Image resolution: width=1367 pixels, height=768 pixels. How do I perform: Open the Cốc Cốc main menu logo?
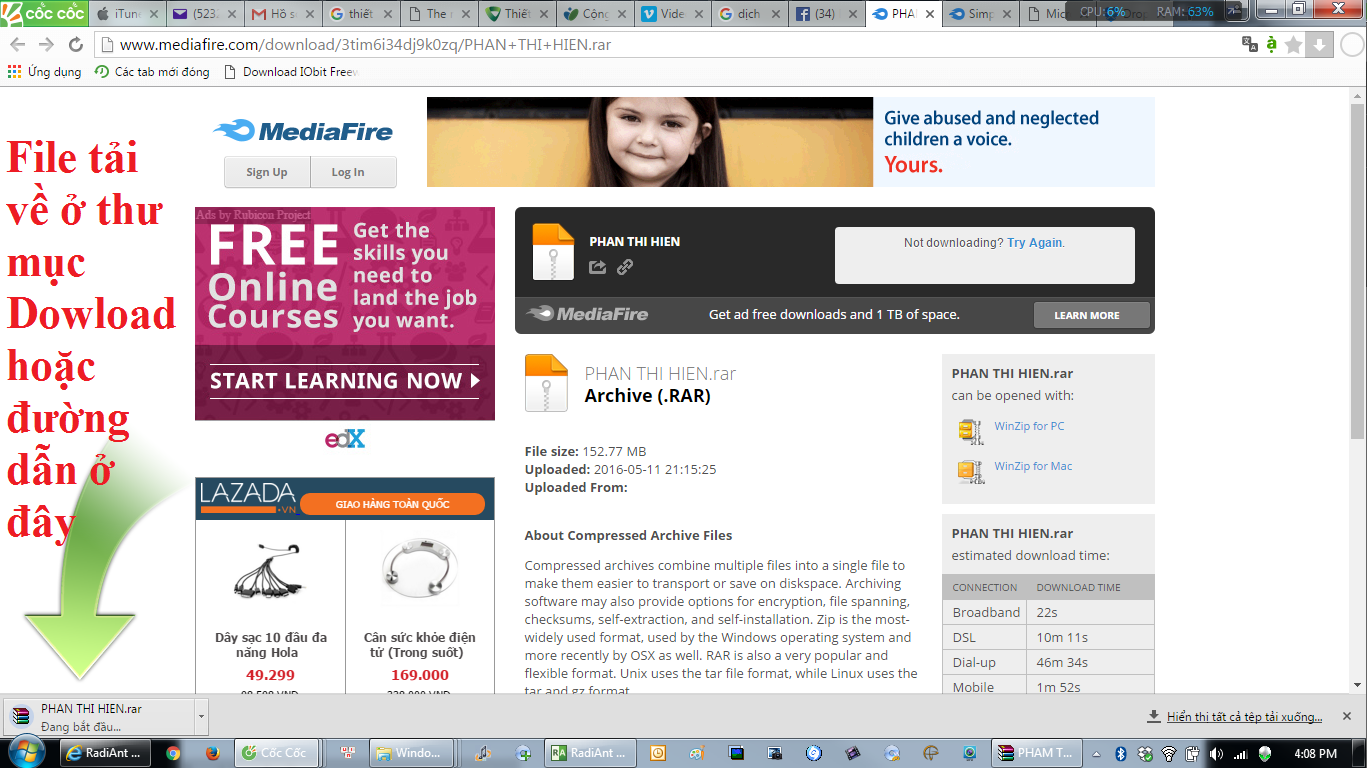pos(44,14)
